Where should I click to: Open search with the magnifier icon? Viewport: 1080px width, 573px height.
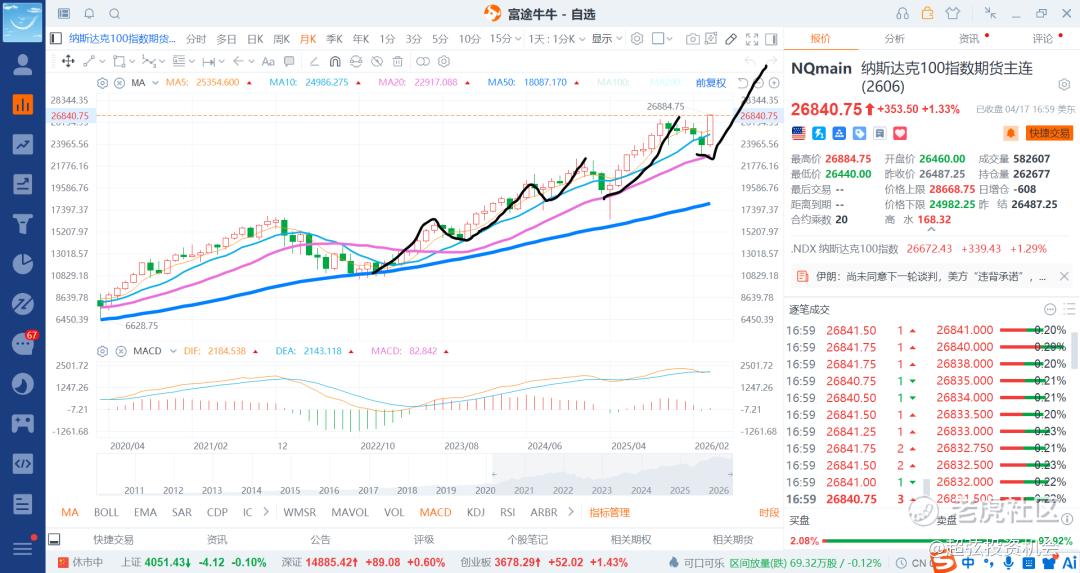coord(115,13)
